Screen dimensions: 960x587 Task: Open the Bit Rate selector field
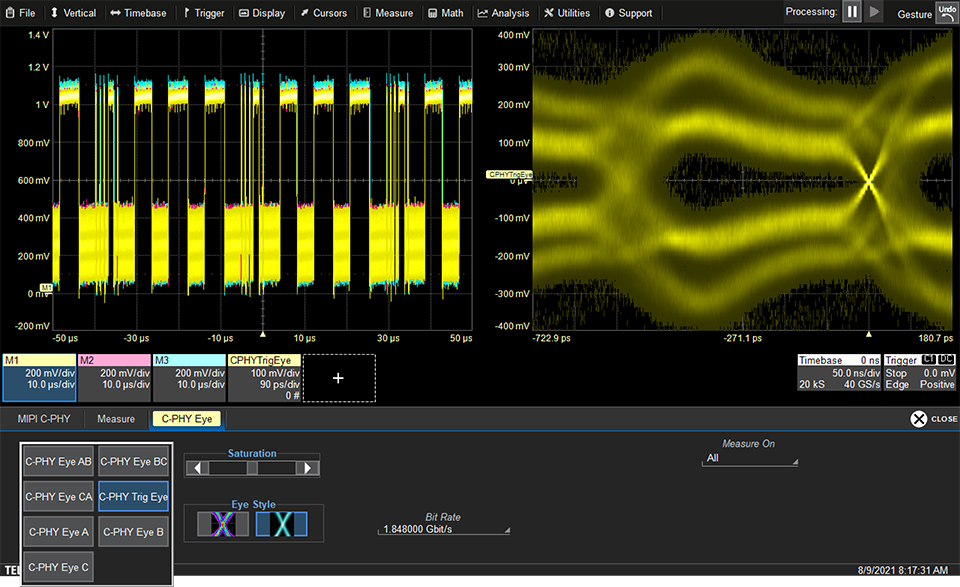tap(444, 529)
